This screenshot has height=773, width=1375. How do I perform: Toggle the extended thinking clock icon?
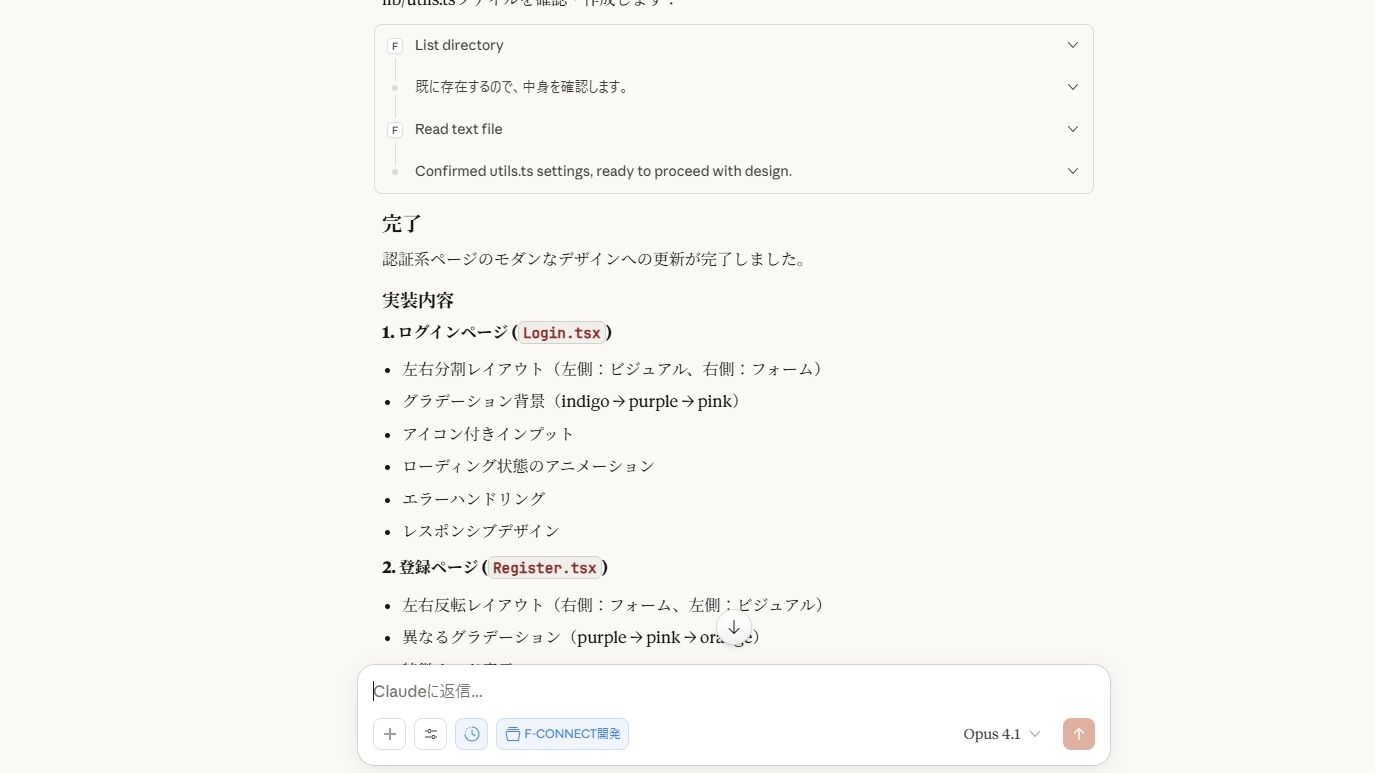click(472, 734)
